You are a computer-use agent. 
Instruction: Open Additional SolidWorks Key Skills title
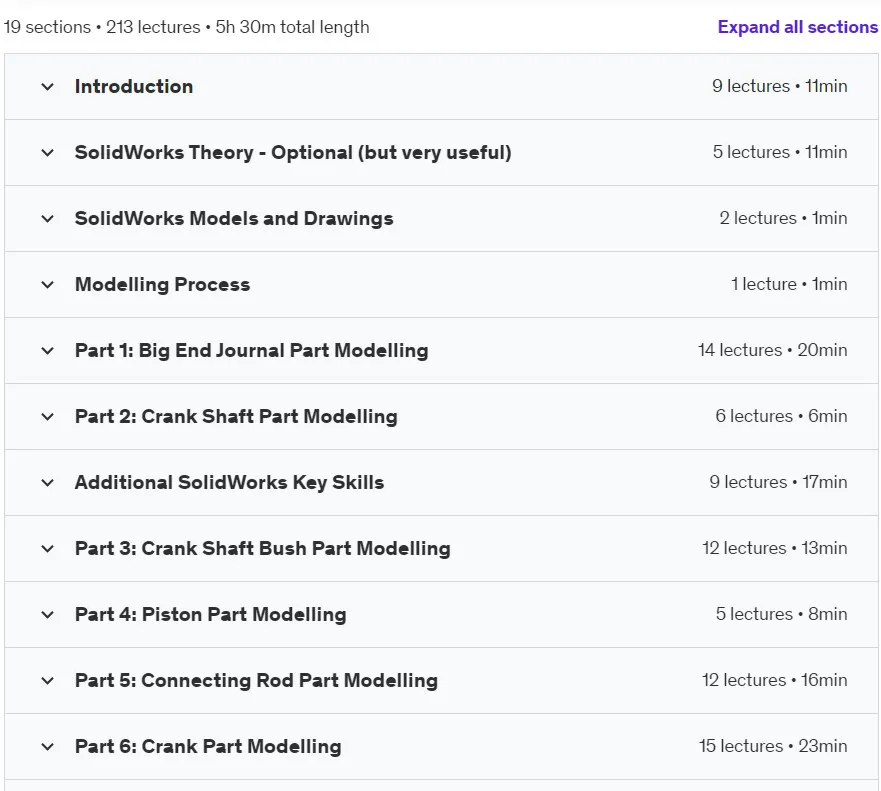coord(229,483)
